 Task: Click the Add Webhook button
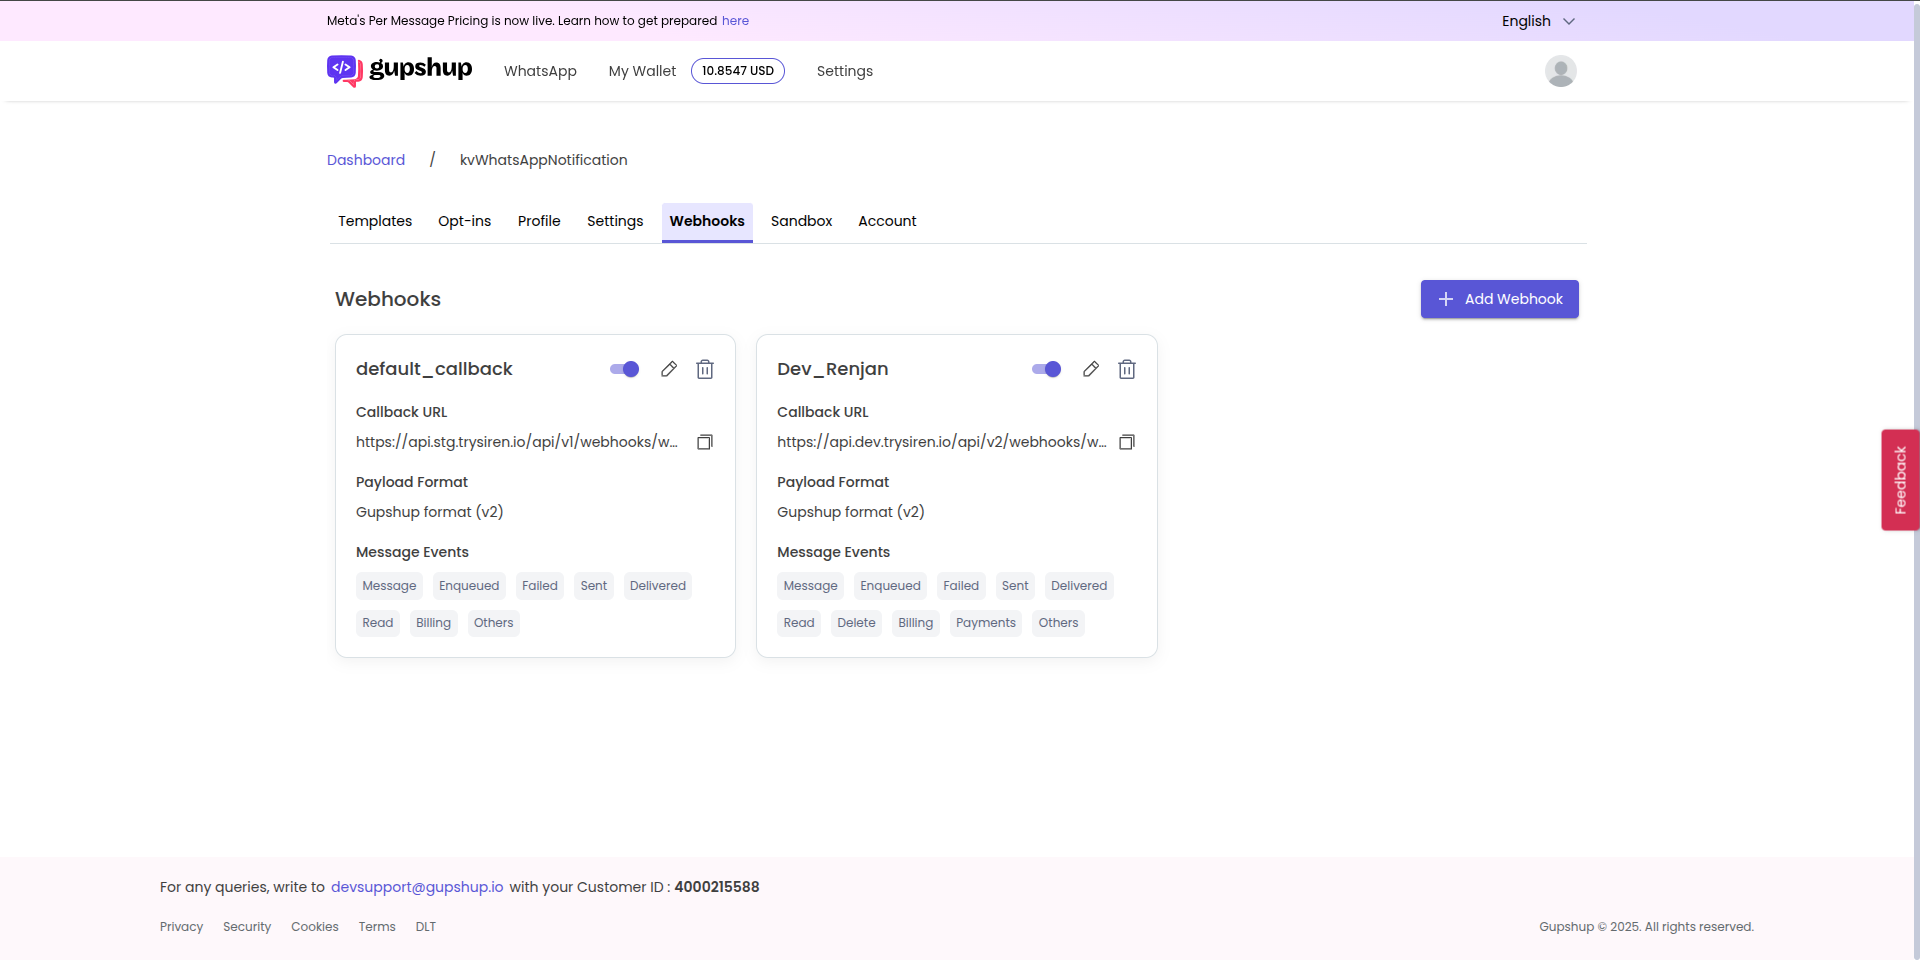(1499, 298)
